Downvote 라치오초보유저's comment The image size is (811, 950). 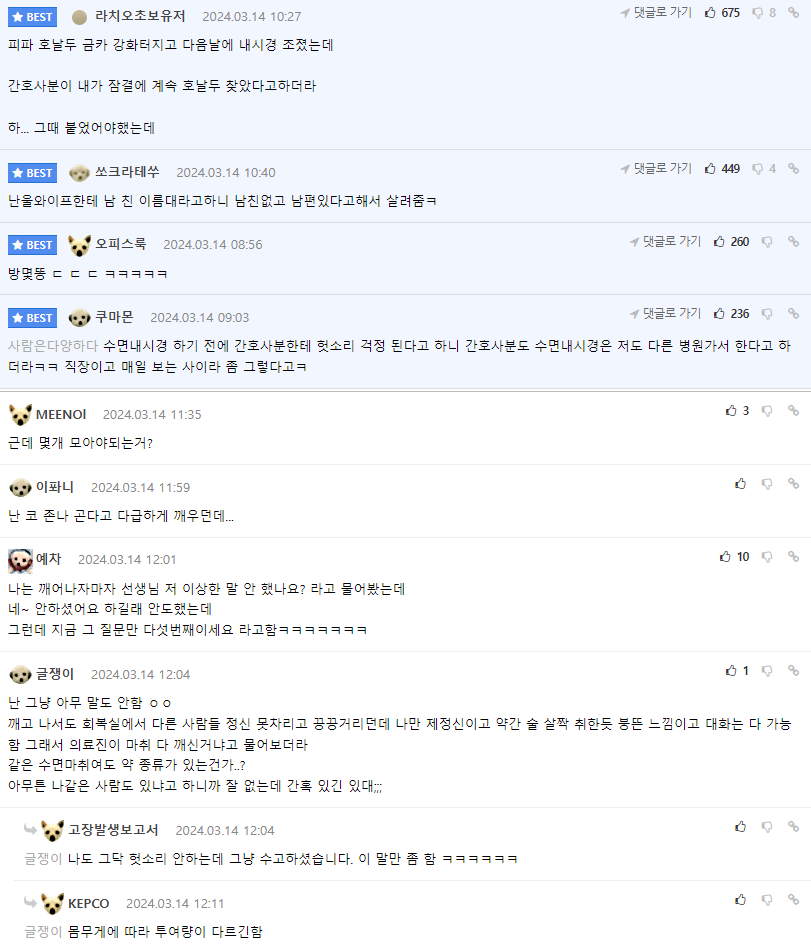[x=757, y=13]
